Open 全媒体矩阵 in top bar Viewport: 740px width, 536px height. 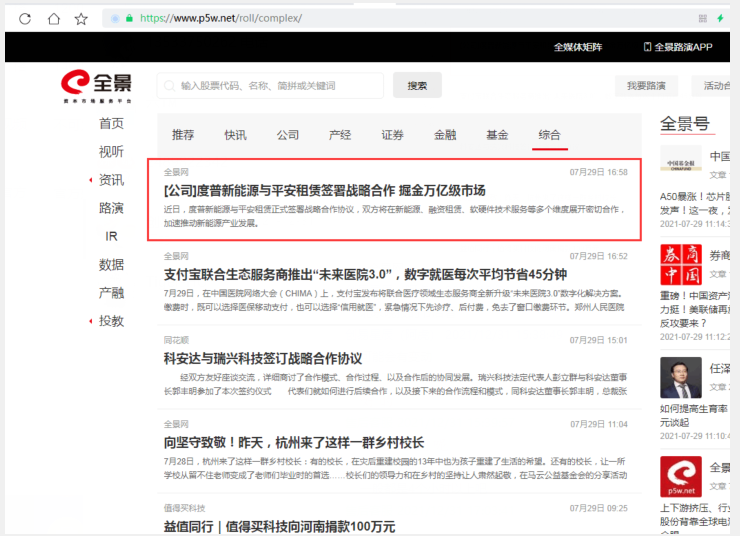[578, 47]
